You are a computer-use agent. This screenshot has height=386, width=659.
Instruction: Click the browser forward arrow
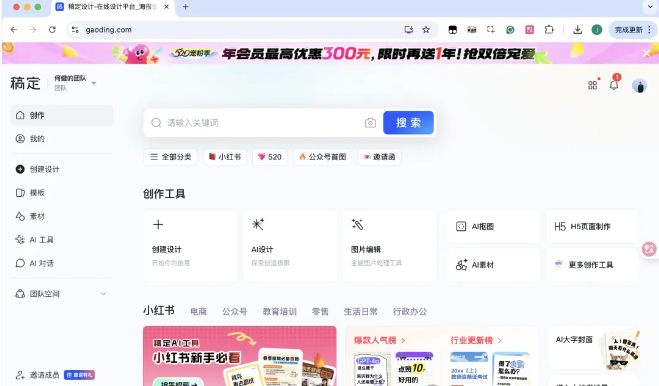click(33, 29)
